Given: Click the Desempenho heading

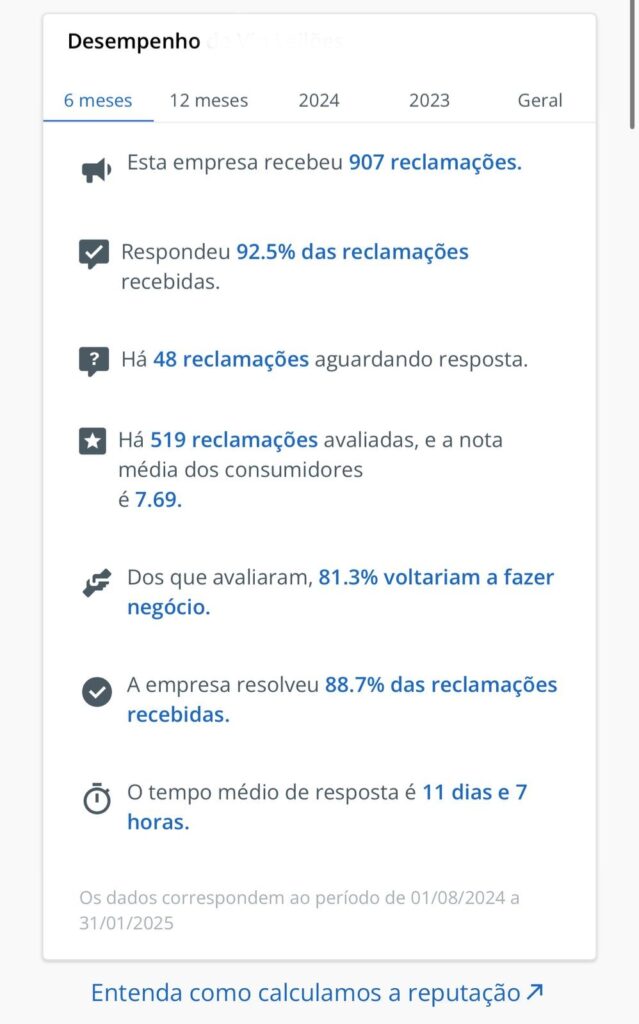Looking at the screenshot, I should pyautogui.click(x=134, y=42).
